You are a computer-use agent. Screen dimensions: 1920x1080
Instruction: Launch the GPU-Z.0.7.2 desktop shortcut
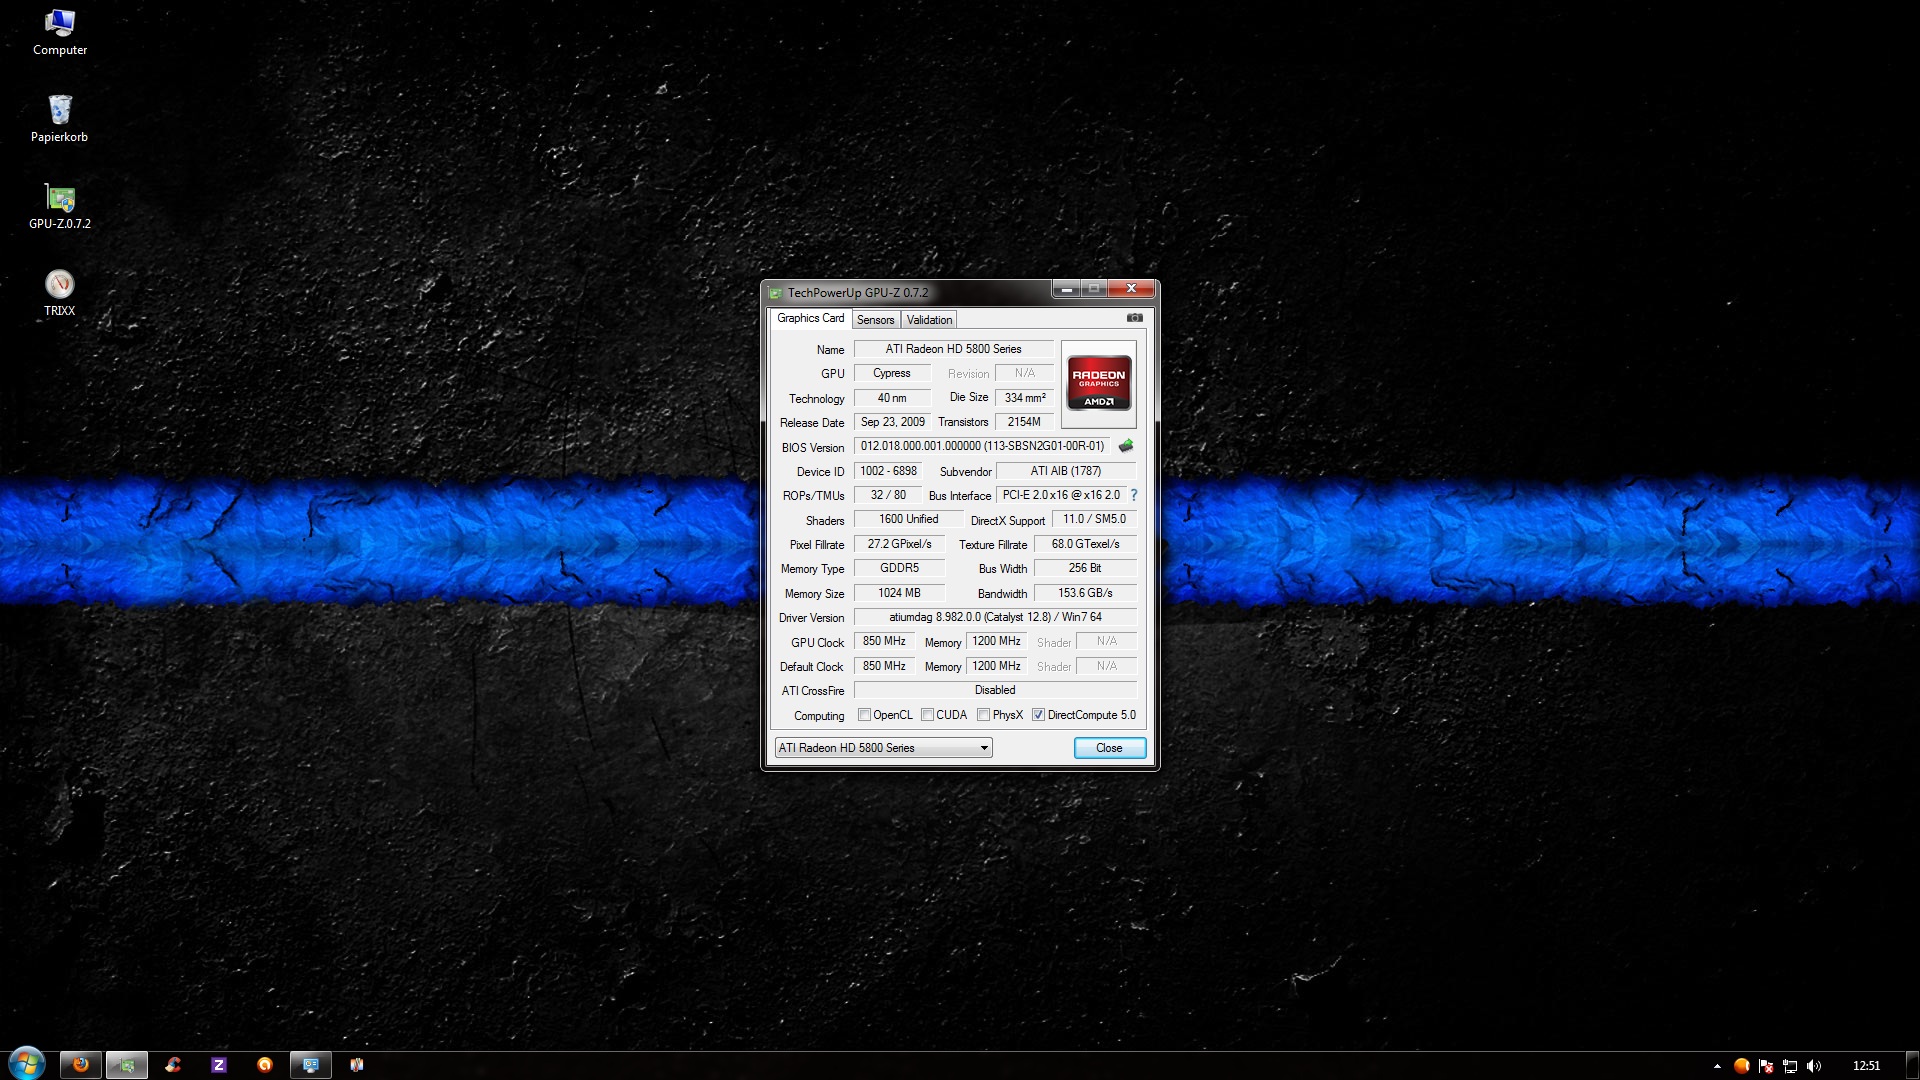[x=59, y=206]
